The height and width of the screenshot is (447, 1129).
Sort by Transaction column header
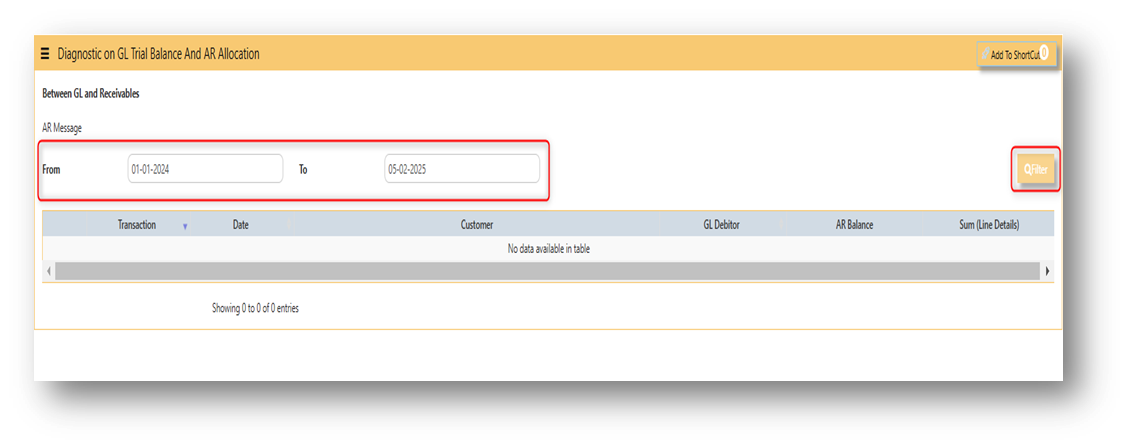click(137, 225)
